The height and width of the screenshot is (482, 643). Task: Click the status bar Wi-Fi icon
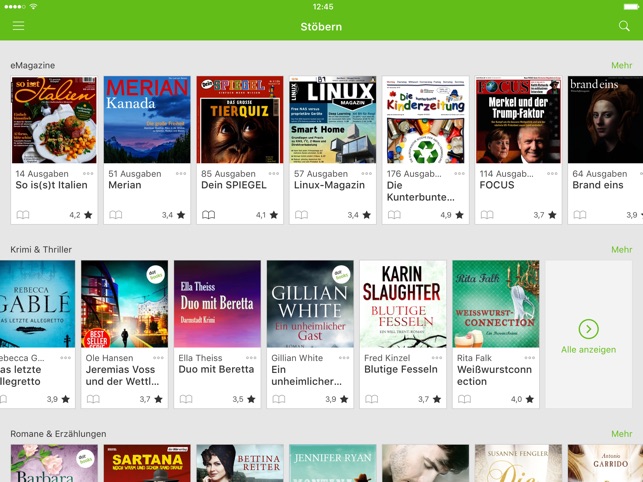click(34, 7)
